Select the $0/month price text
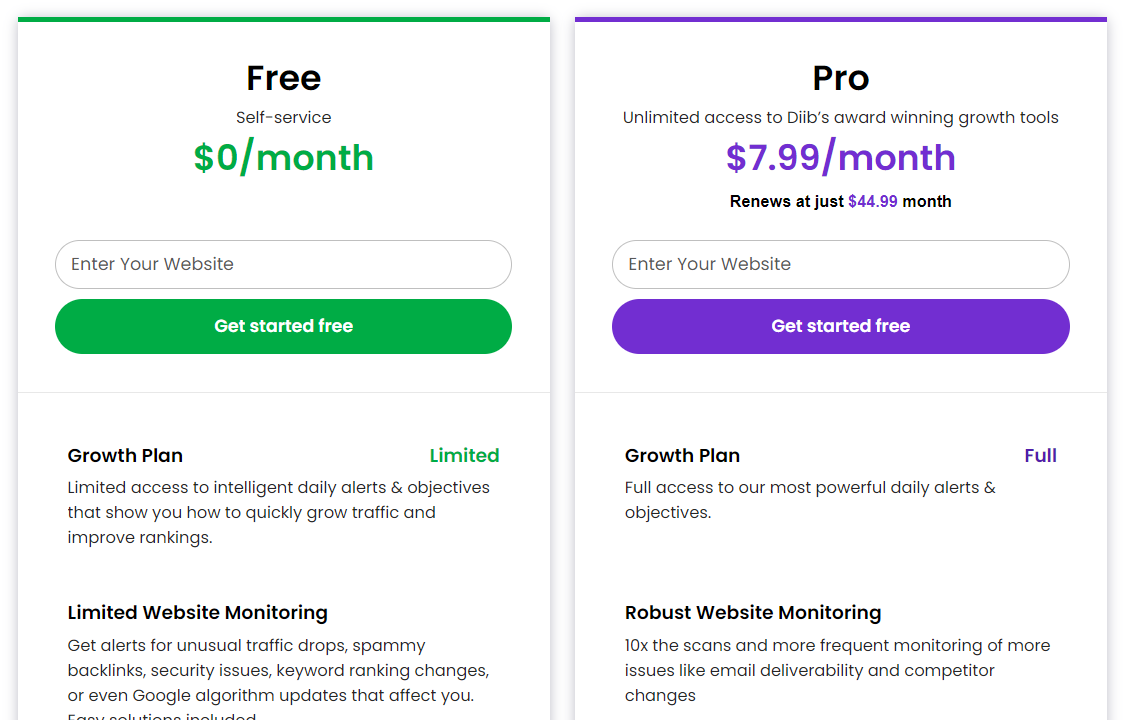Image resolution: width=1126 pixels, height=720 pixels. pyautogui.click(x=283, y=158)
